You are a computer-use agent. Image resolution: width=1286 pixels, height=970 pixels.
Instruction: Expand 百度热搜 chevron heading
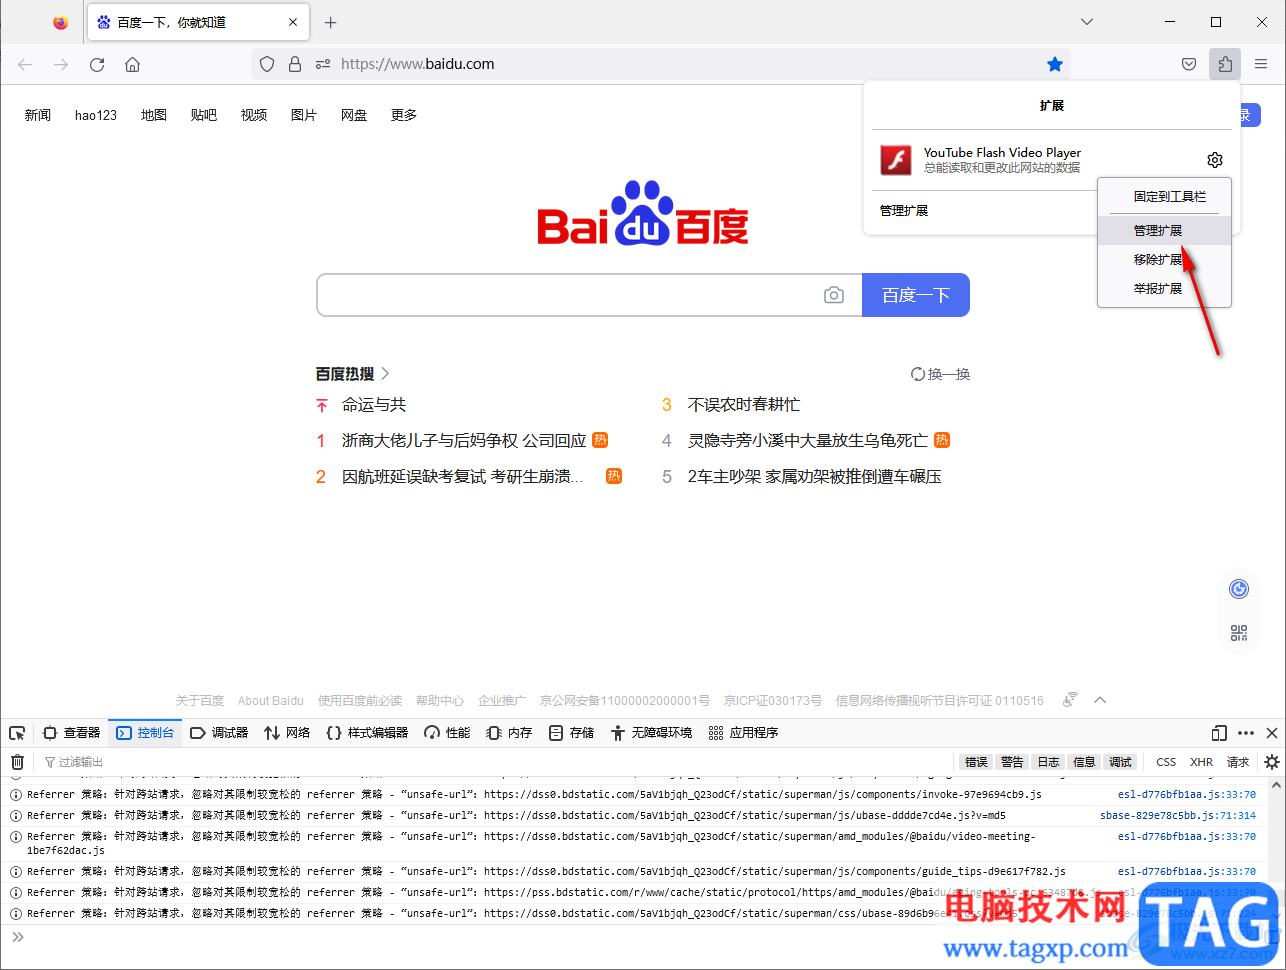point(353,374)
